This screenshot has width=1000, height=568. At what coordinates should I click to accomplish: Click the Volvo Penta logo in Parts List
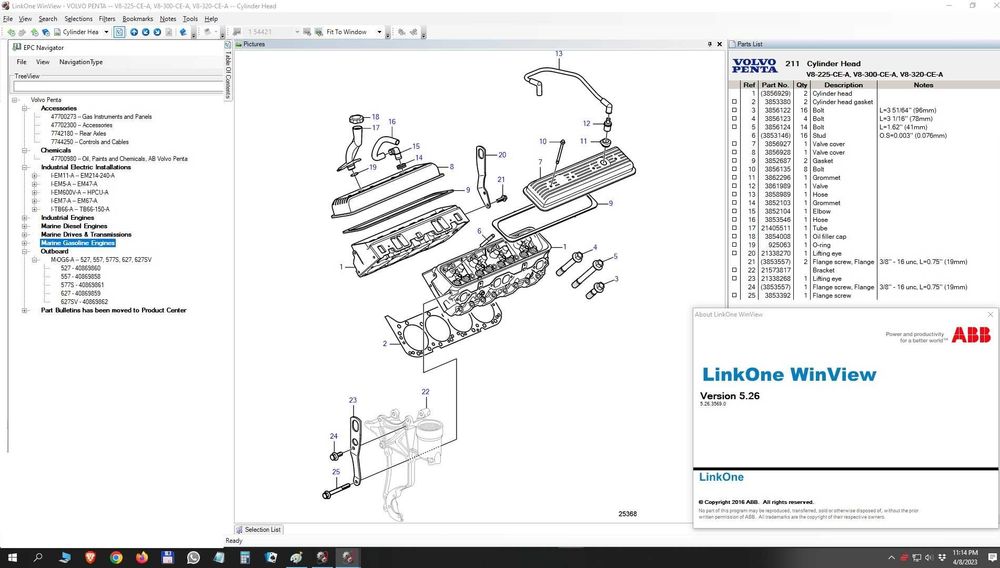click(x=754, y=66)
